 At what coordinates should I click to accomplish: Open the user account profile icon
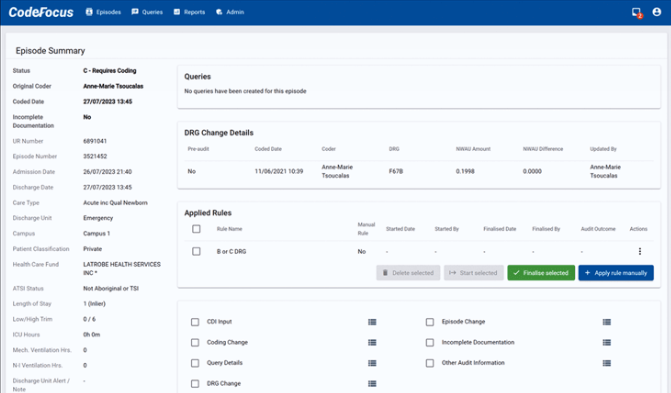(656, 12)
